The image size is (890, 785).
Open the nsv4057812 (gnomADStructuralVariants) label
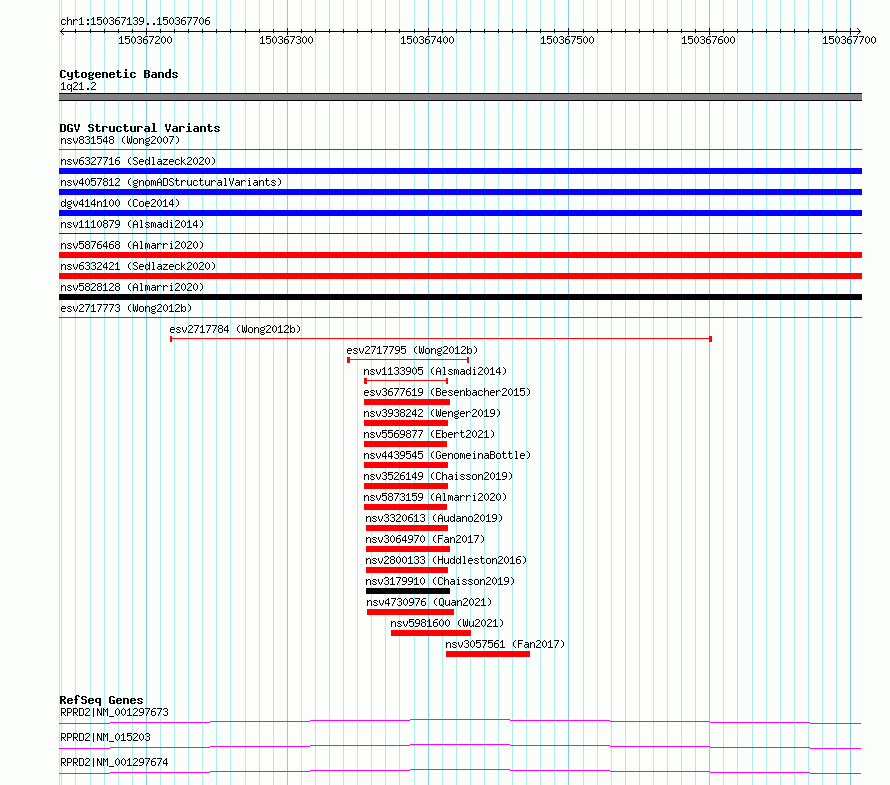tap(171, 182)
